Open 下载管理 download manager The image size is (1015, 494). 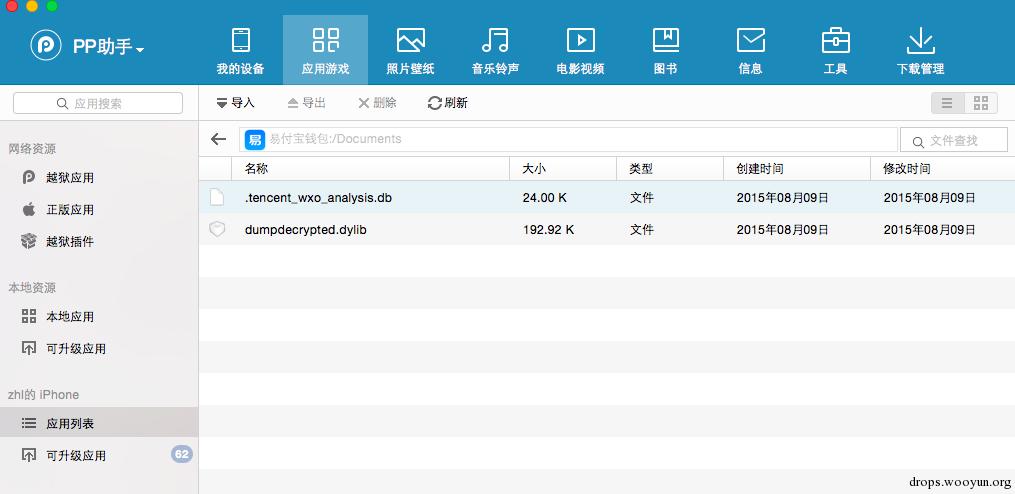[920, 51]
